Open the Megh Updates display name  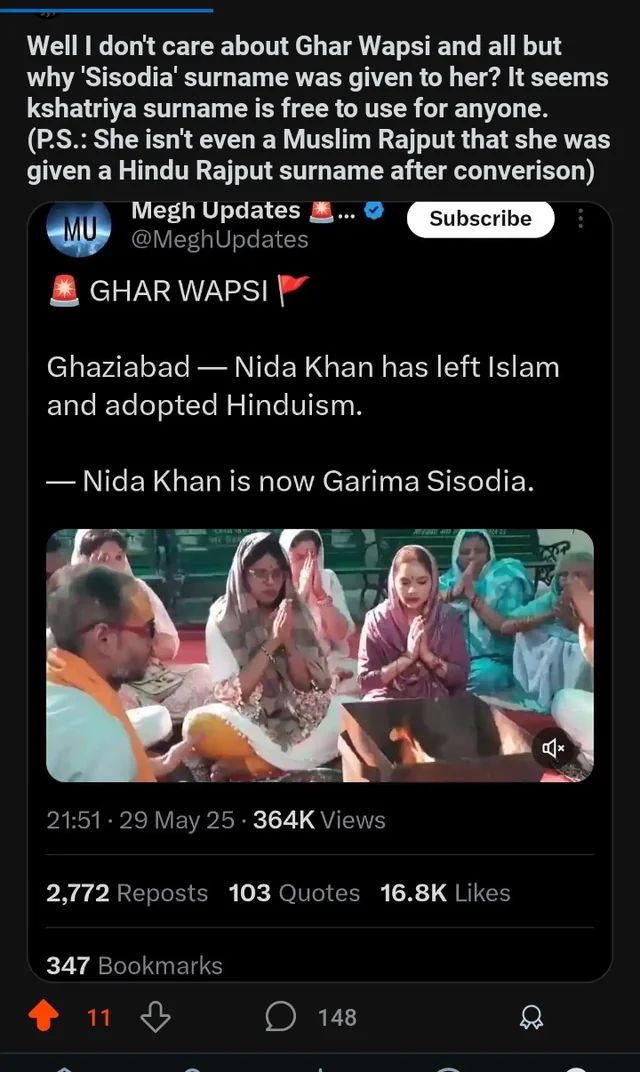click(215, 210)
